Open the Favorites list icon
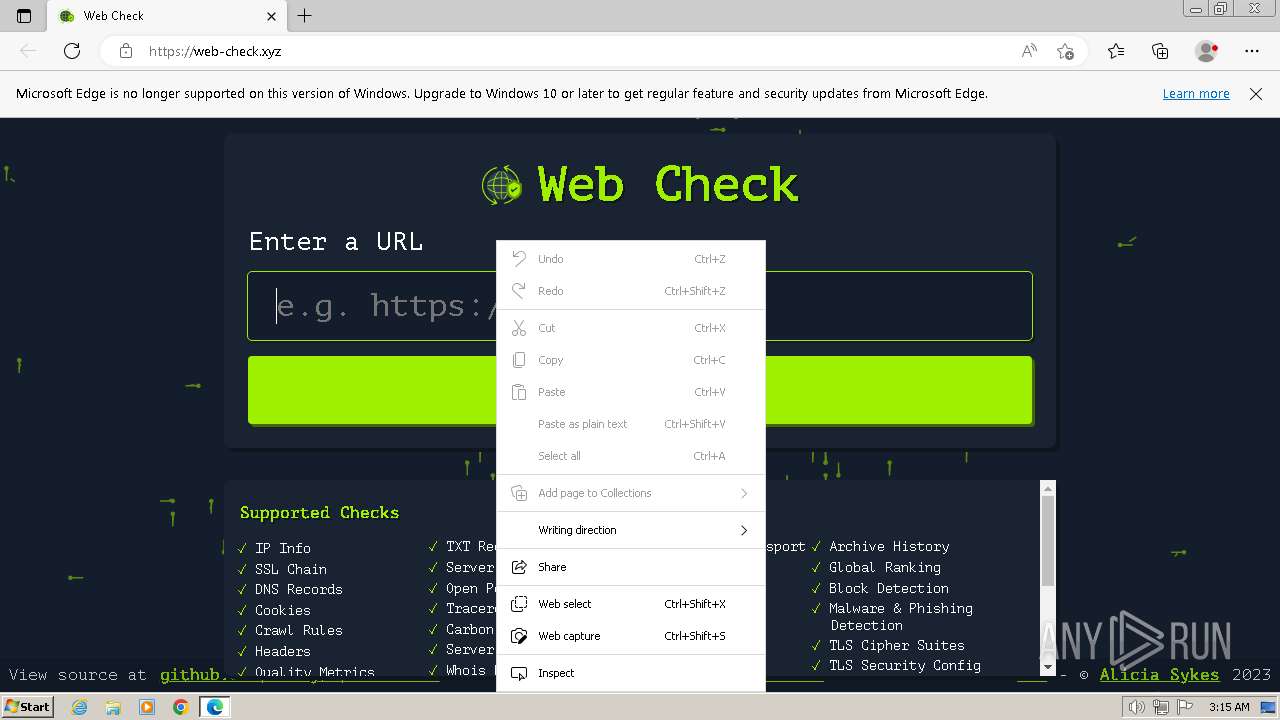Screen dimensions: 1280x720 pos(1116,51)
